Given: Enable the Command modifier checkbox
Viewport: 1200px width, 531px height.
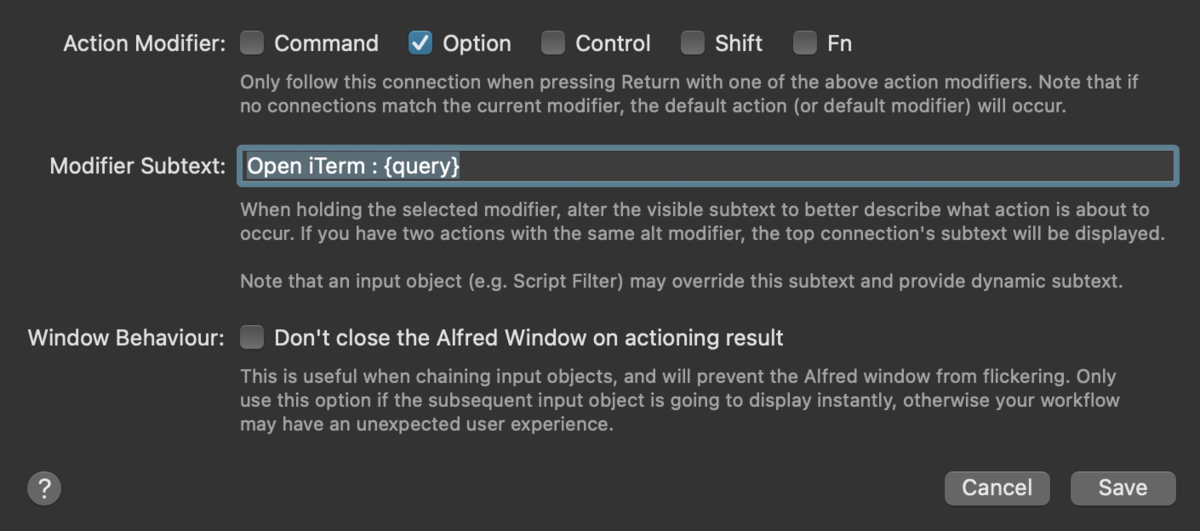Looking at the screenshot, I should point(252,43).
